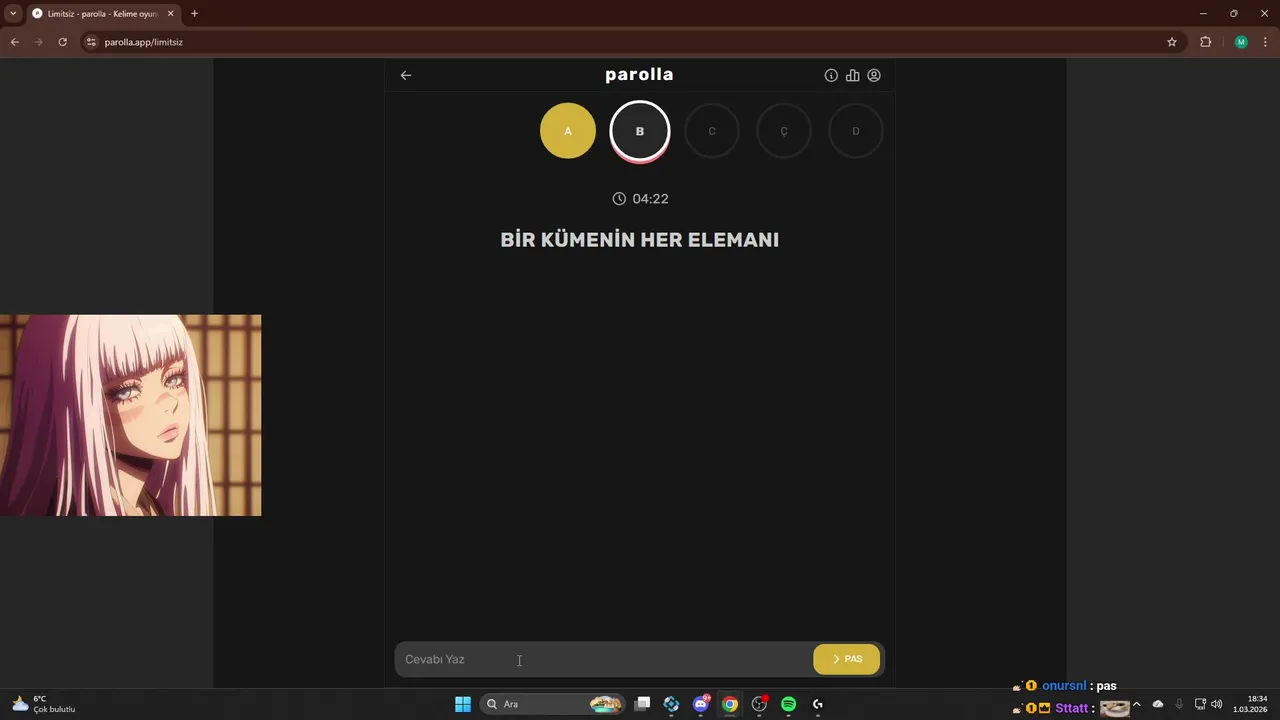Click the cloud sync tray icon
1280x720 pixels.
coord(1158,704)
